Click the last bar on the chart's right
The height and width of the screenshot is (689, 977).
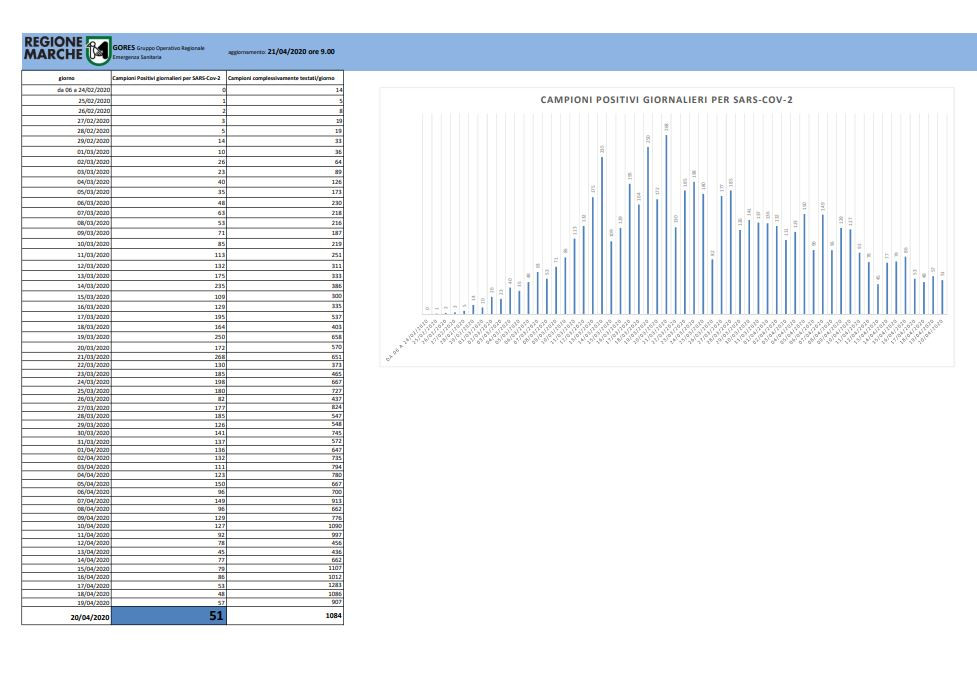(942, 297)
